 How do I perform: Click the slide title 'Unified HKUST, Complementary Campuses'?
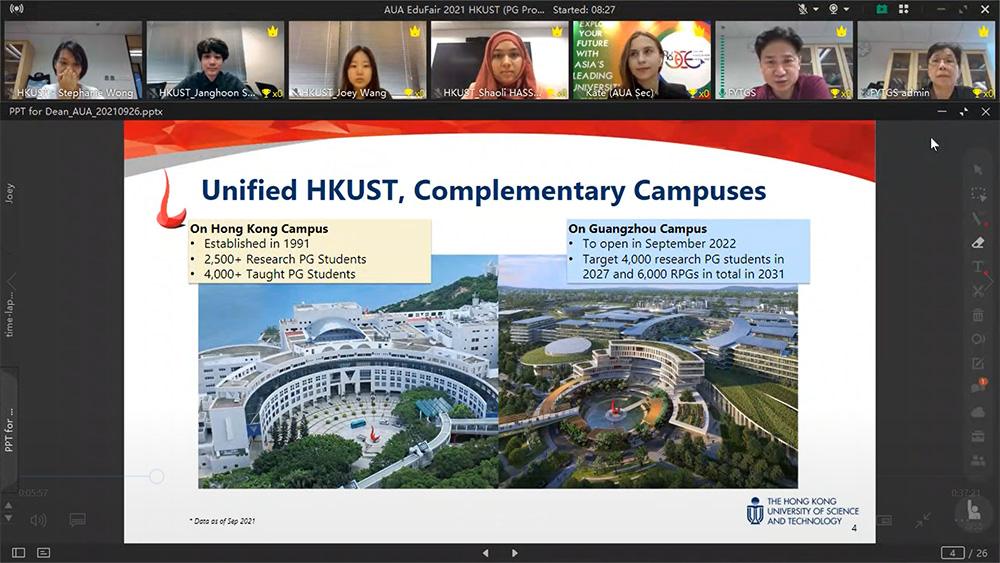pyautogui.click(x=483, y=191)
